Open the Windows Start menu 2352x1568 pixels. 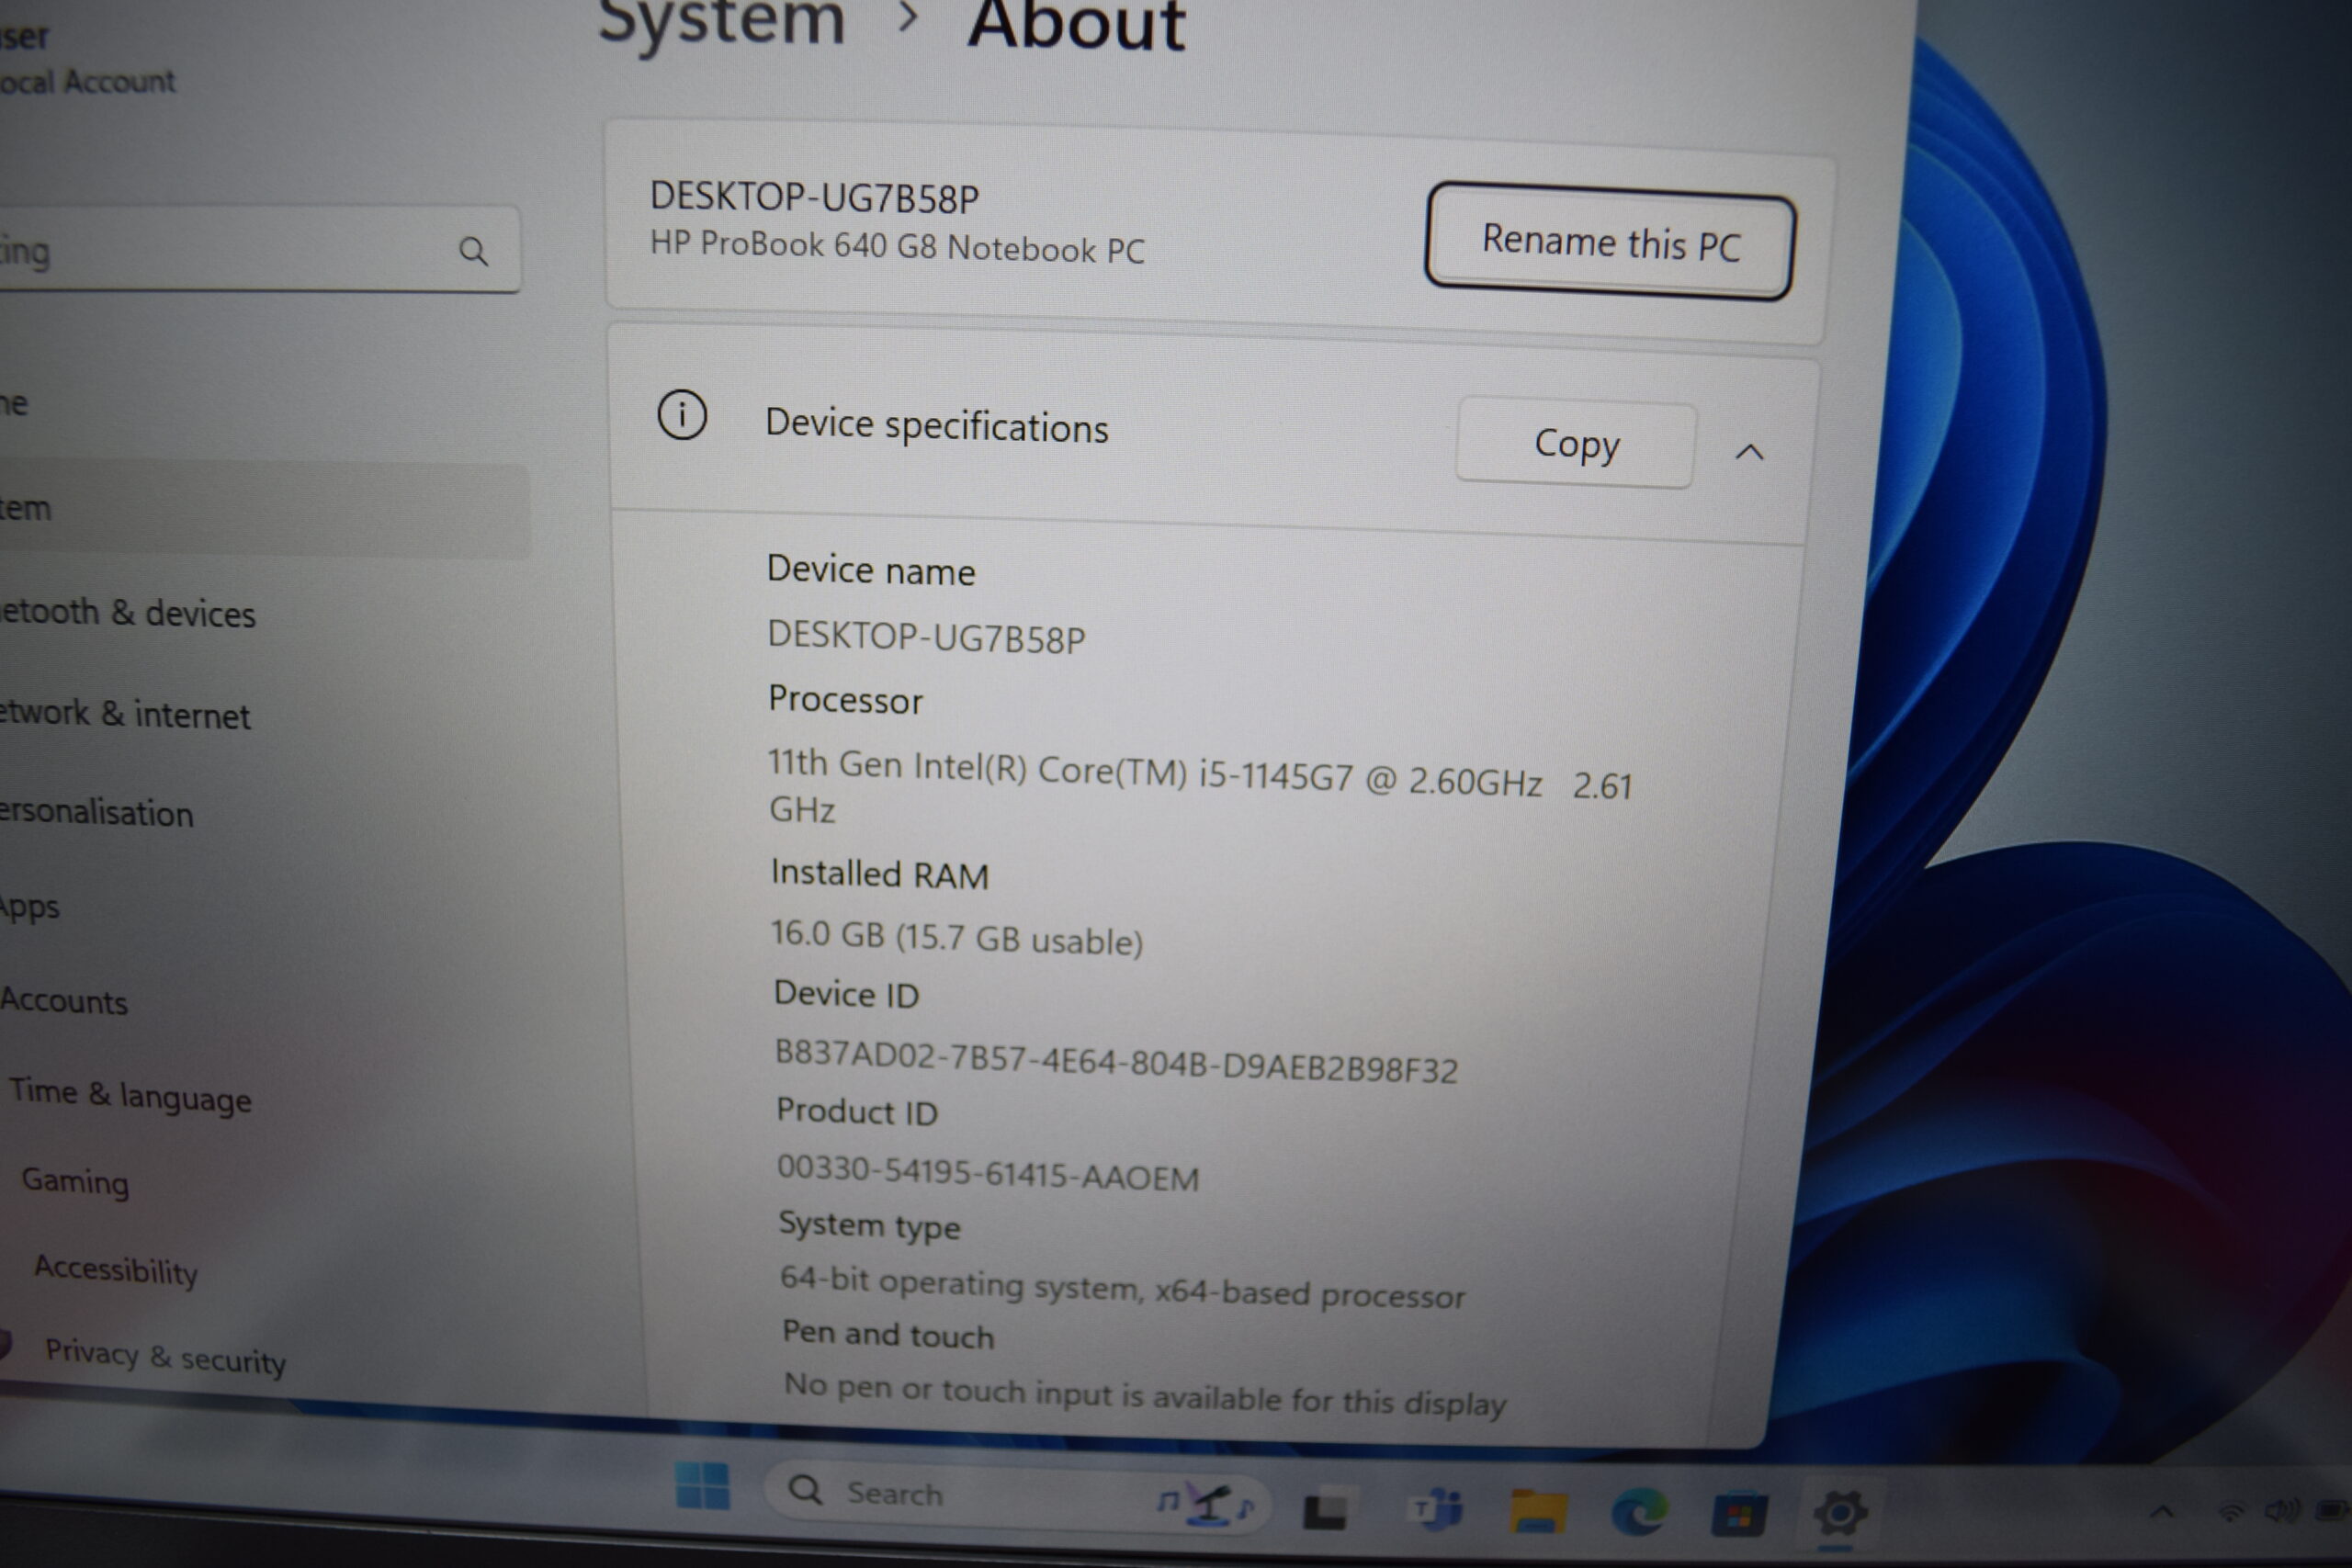(x=702, y=1485)
